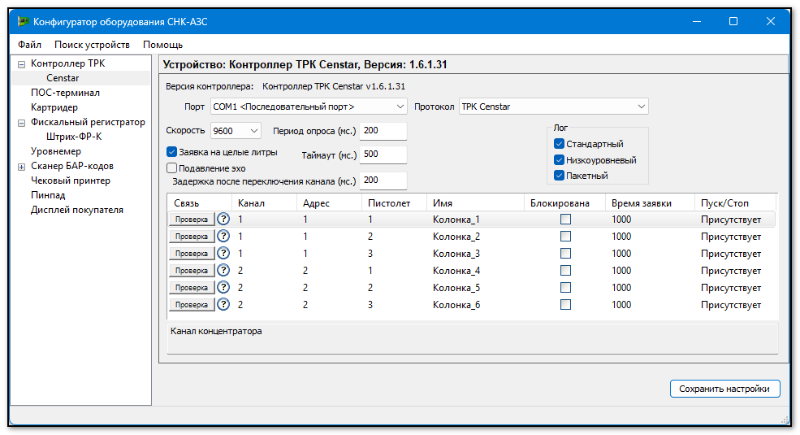Click the question mark icon beside Колонка_2
The height and width of the screenshot is (435, 800).
click(224, 236)
